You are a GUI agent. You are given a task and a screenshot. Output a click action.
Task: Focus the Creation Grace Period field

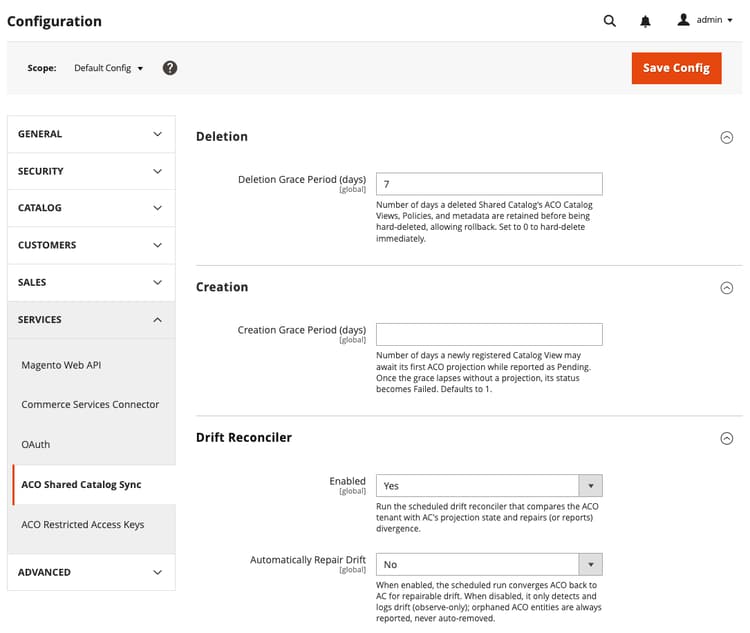click(x=489, y=334)
